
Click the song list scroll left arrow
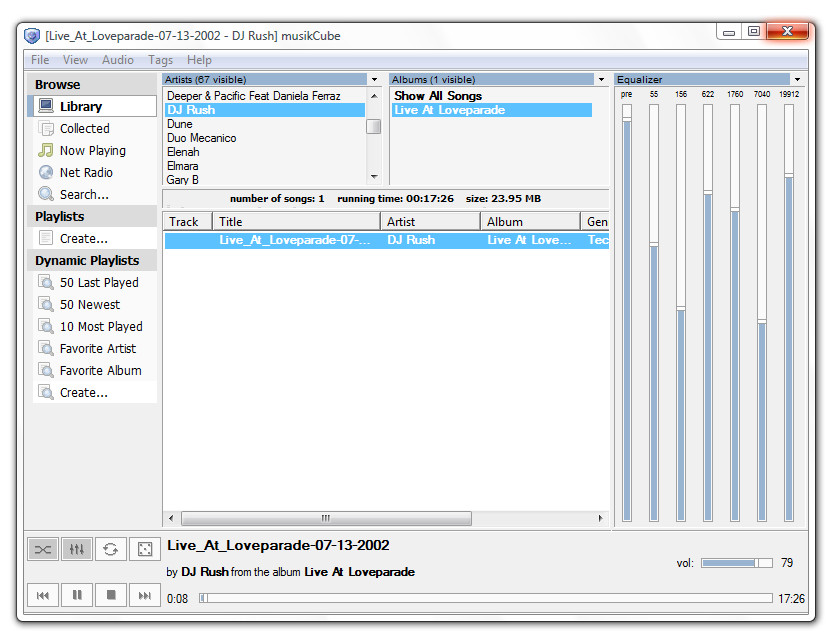[171, 518]
